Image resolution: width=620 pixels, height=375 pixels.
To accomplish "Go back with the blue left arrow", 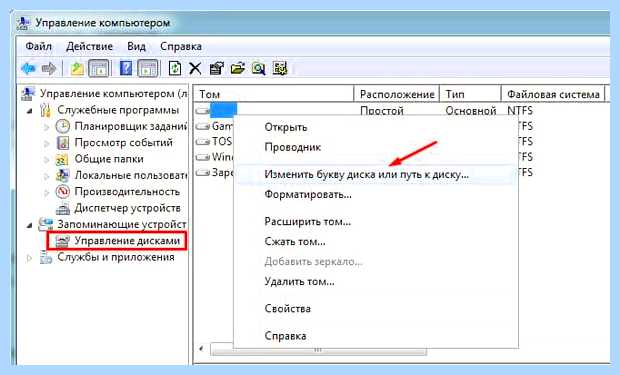I will [x=28, y=68].
